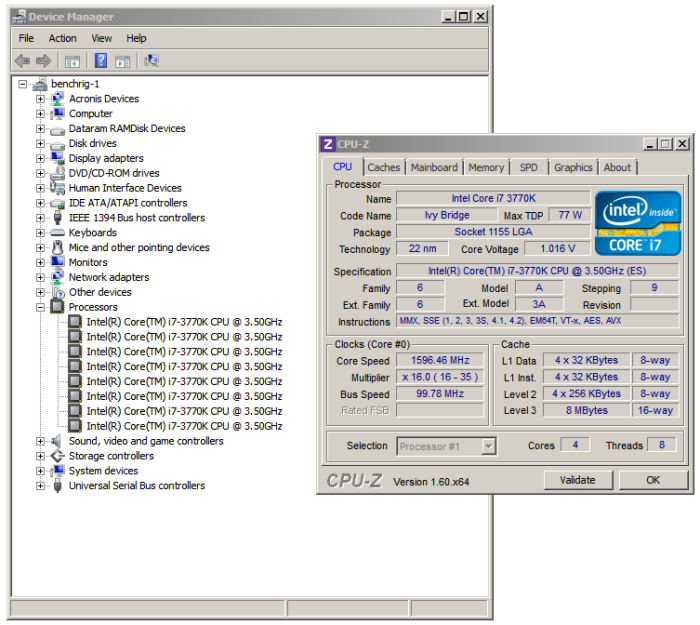
Task: Click the Action Pane toolbar icon next to Help
Action: (x=122, y=61)
